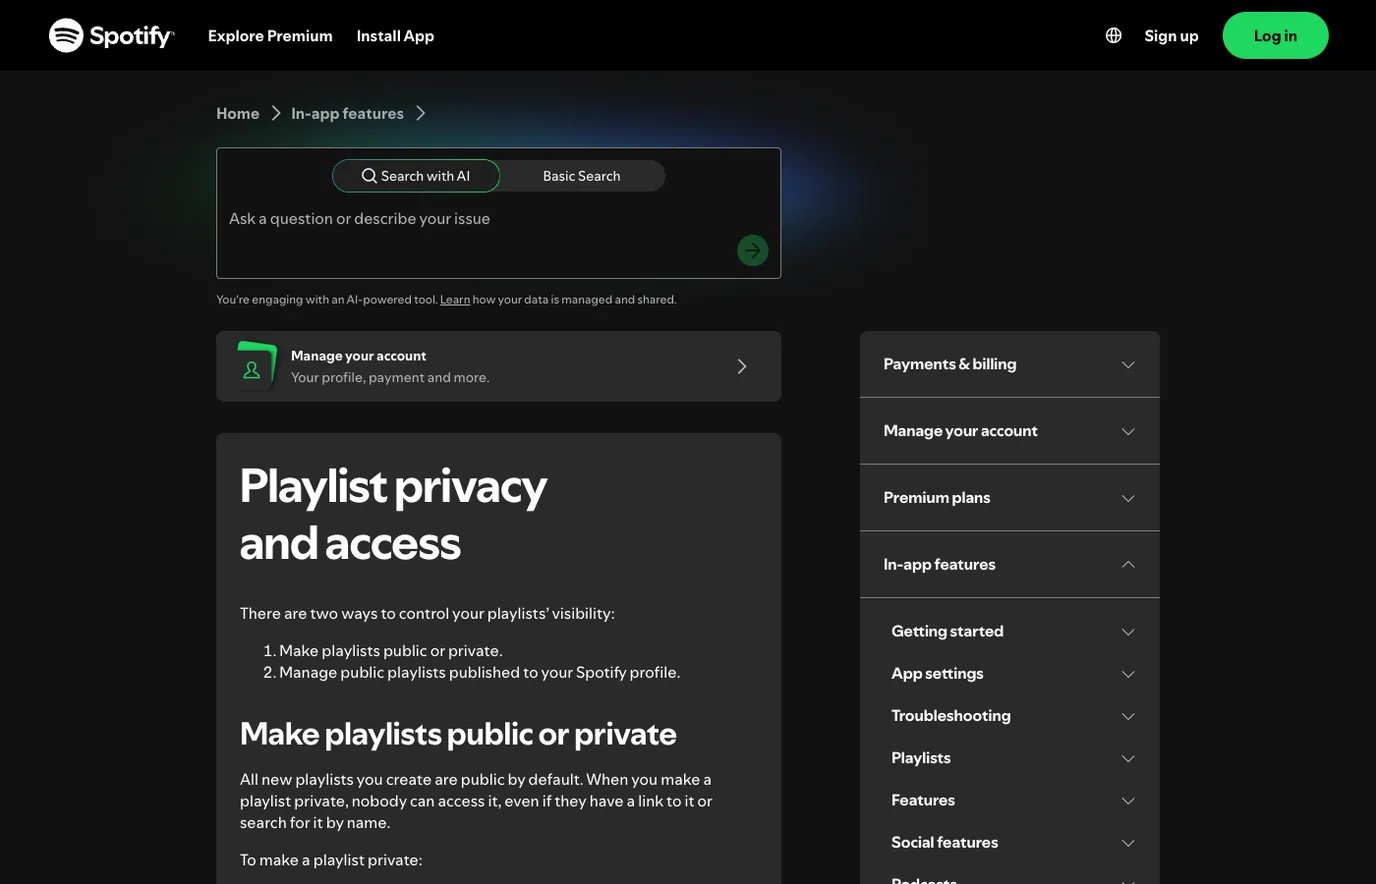Viewport: 1376px width, 884px height.
Task: Click the Sign up link
Action: point(1171,35)
